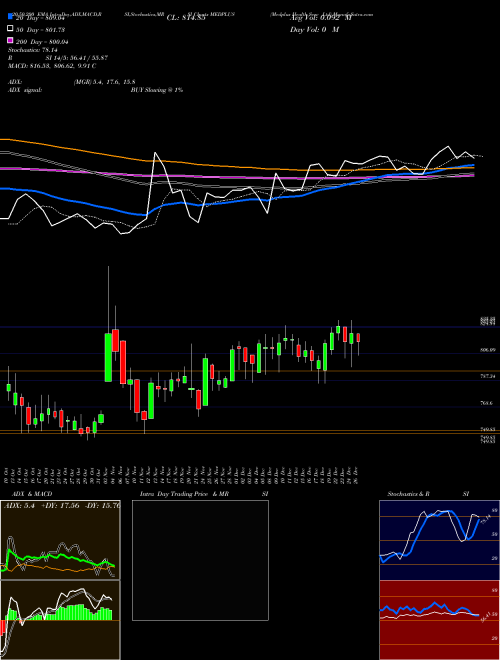Click the 'BUY Slowing @ 1%' signal text
Image resolution: width=500 pixels, height=660 pixels.
click(157, 90)
